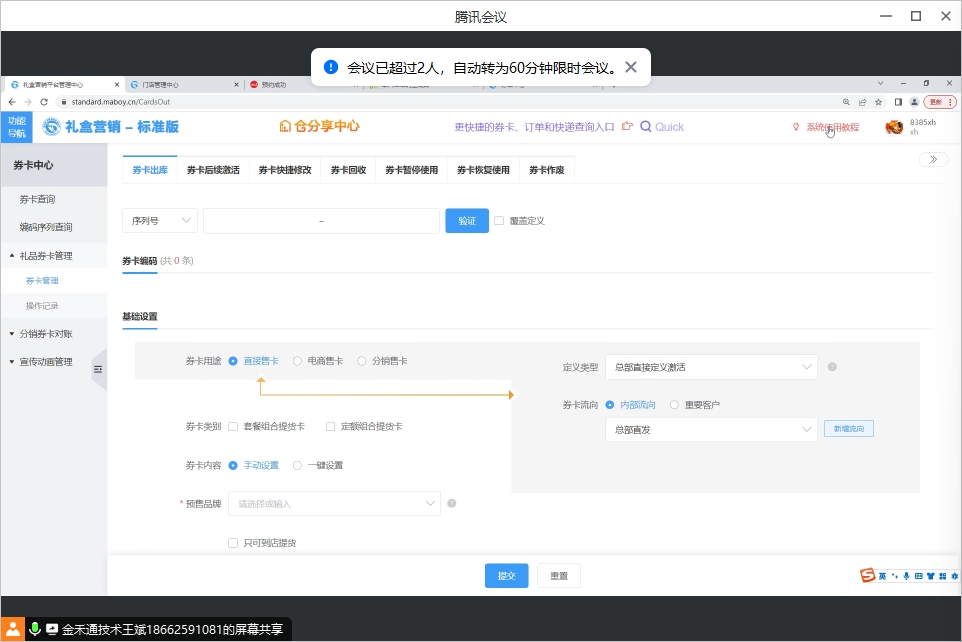
Task: Click the double-arrow expand button beside the tabs
Action: pos(933,159)
